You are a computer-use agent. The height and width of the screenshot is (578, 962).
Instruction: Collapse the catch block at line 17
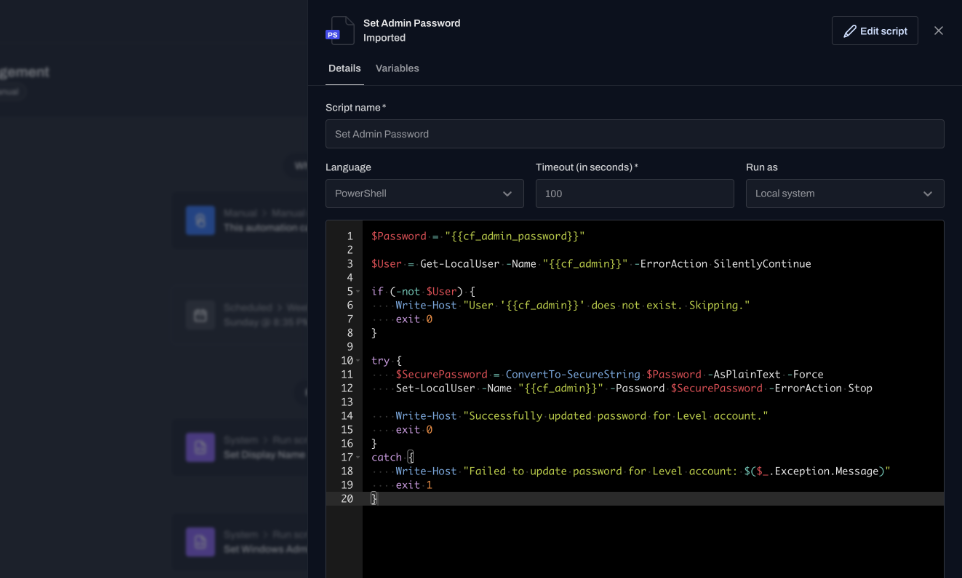click(x=358, y=458)
